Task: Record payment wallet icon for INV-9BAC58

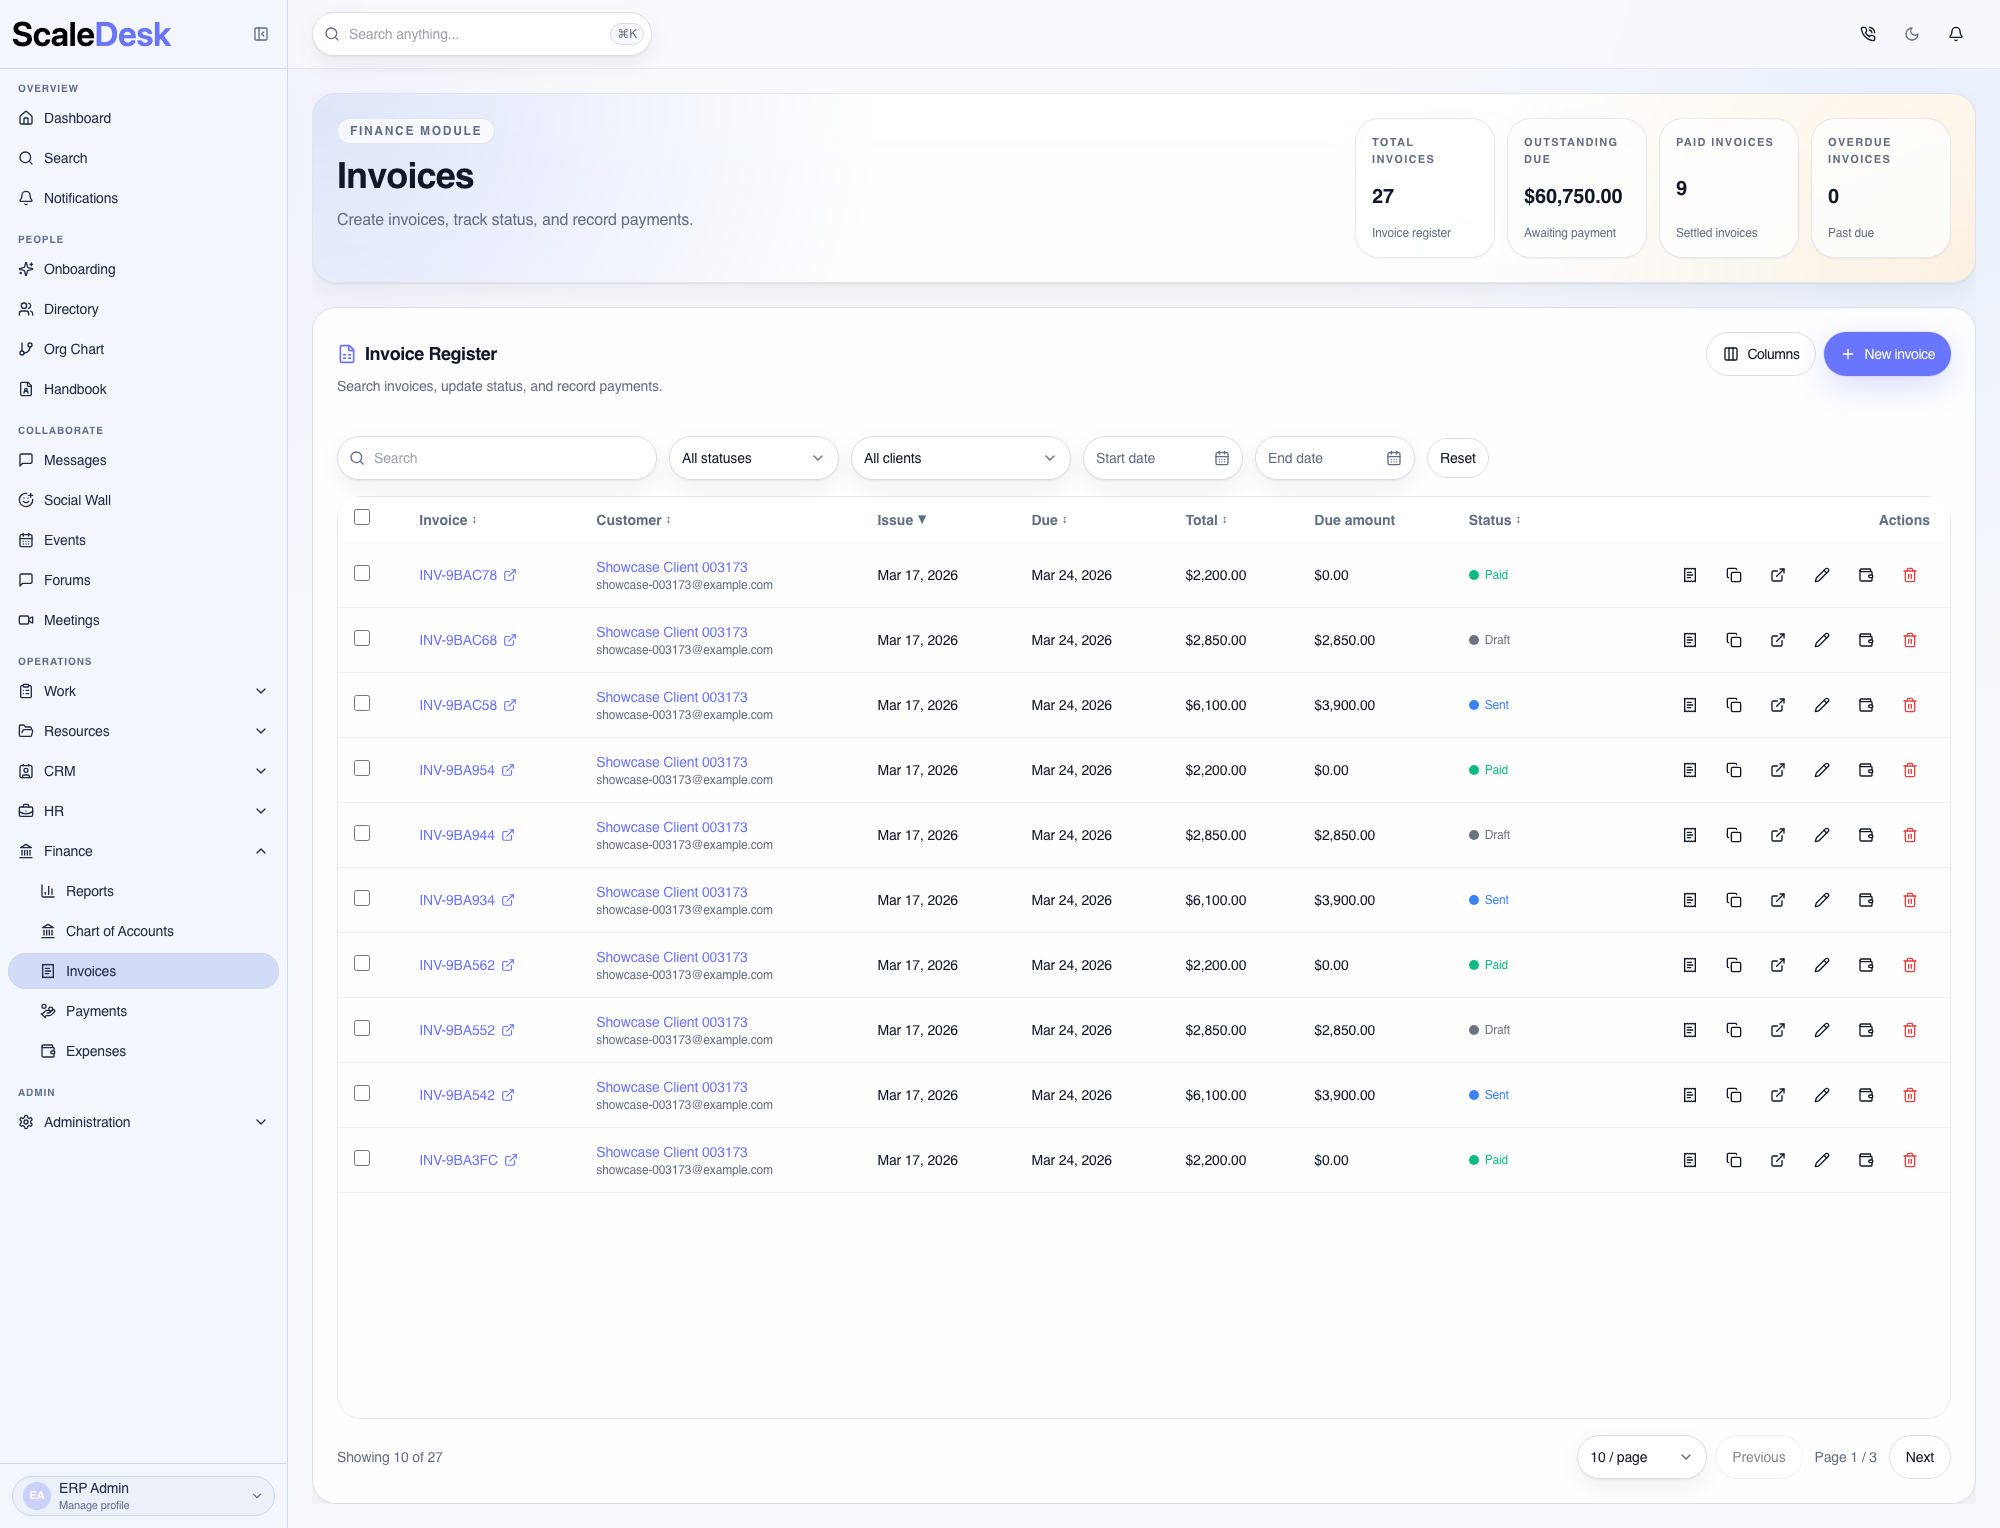Action: click(x=1866, y=705)
